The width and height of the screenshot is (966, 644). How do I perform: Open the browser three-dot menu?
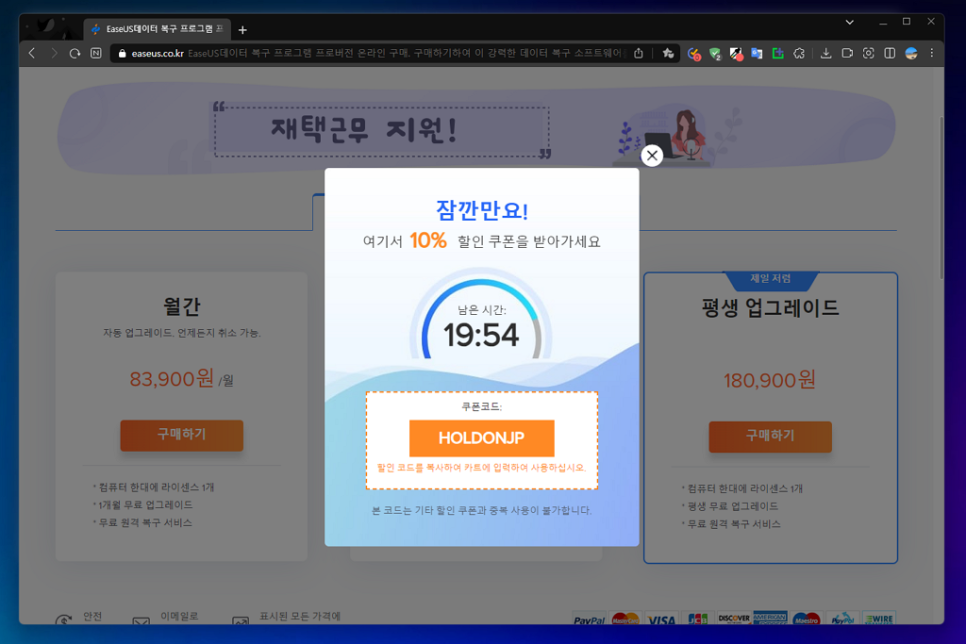(932, 54)
